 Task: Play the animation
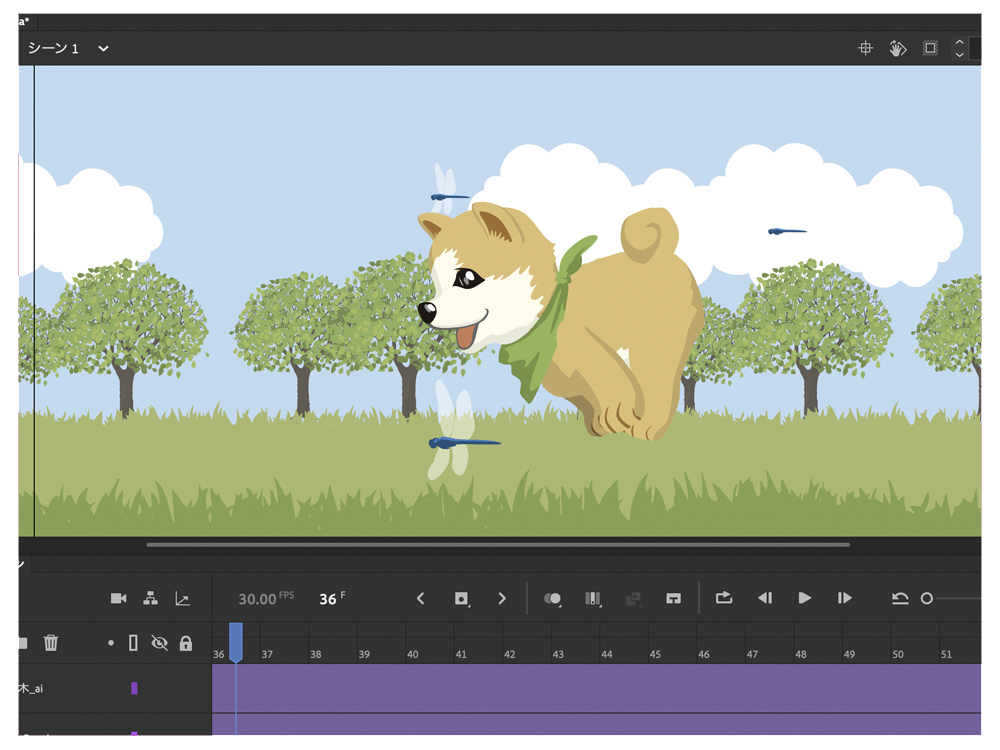(804, 598)
